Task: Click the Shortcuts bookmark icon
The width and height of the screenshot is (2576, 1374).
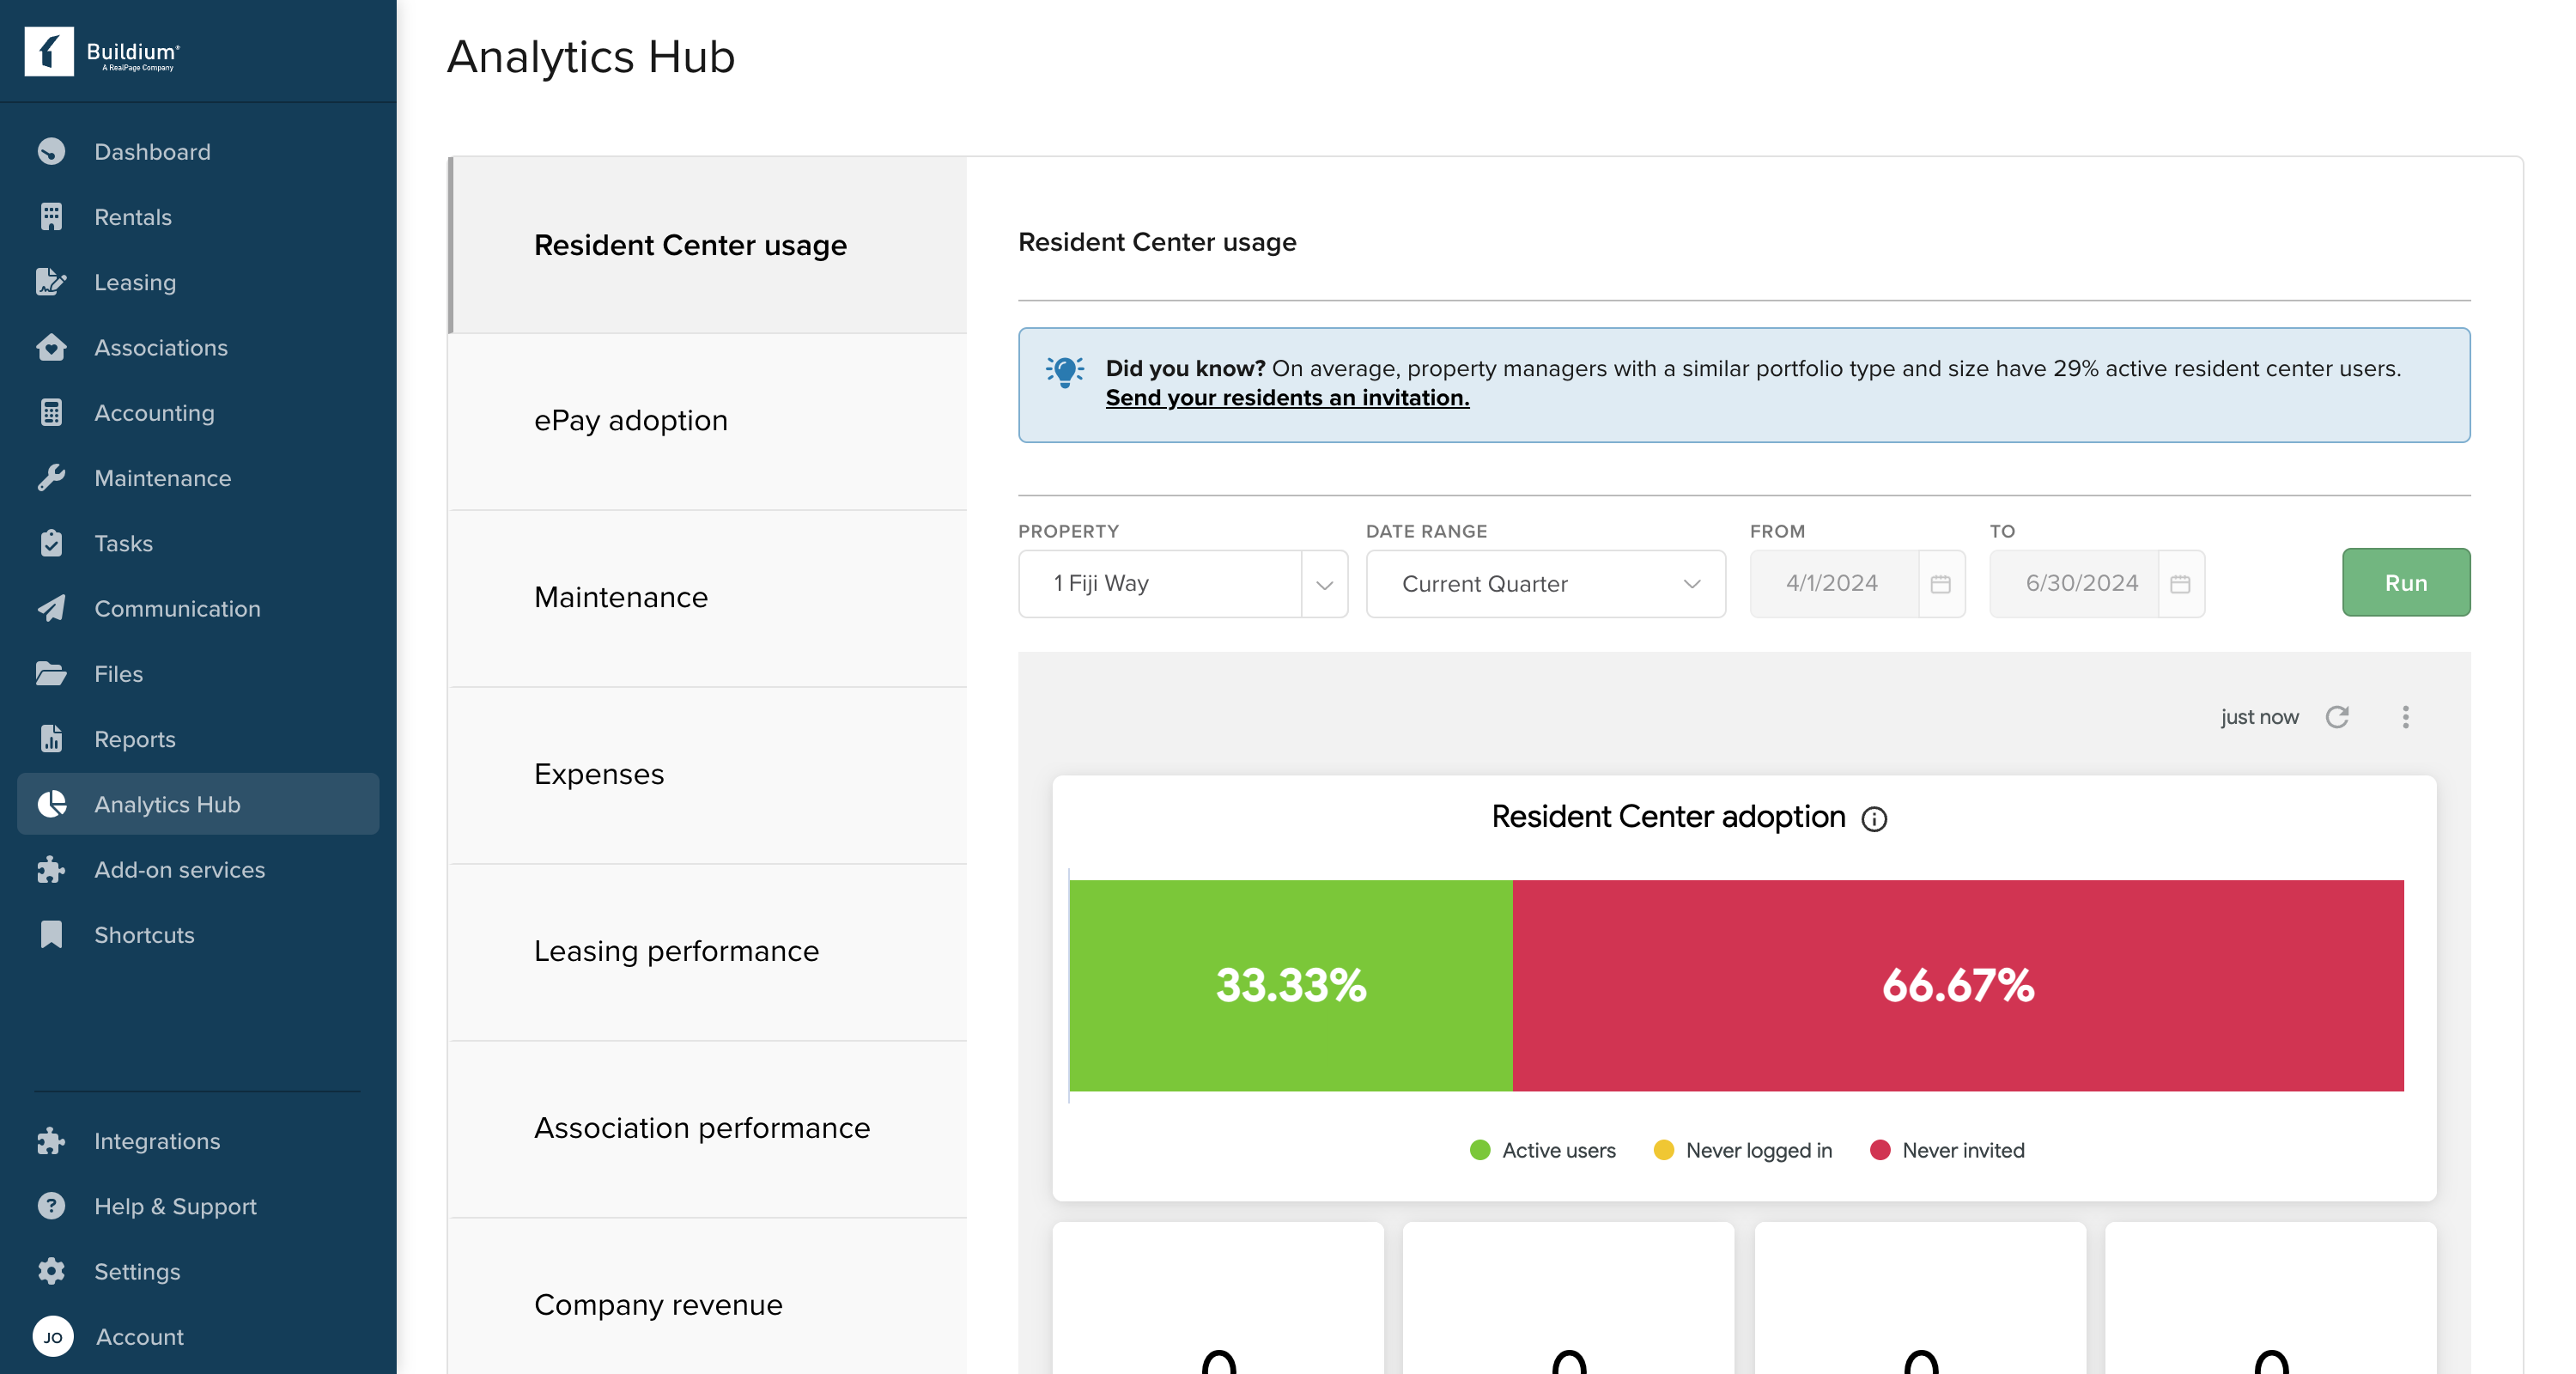Action: (51, 935)
